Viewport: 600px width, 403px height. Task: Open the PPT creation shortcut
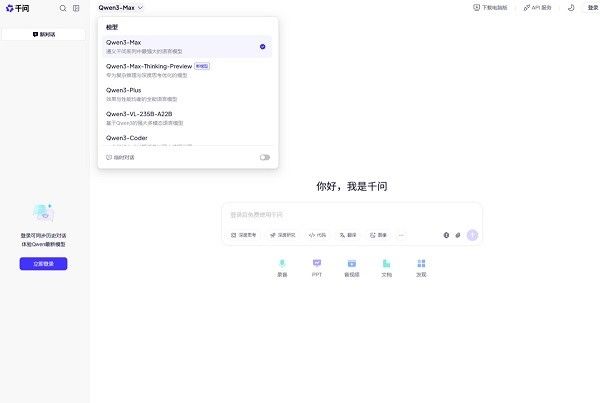317,268
